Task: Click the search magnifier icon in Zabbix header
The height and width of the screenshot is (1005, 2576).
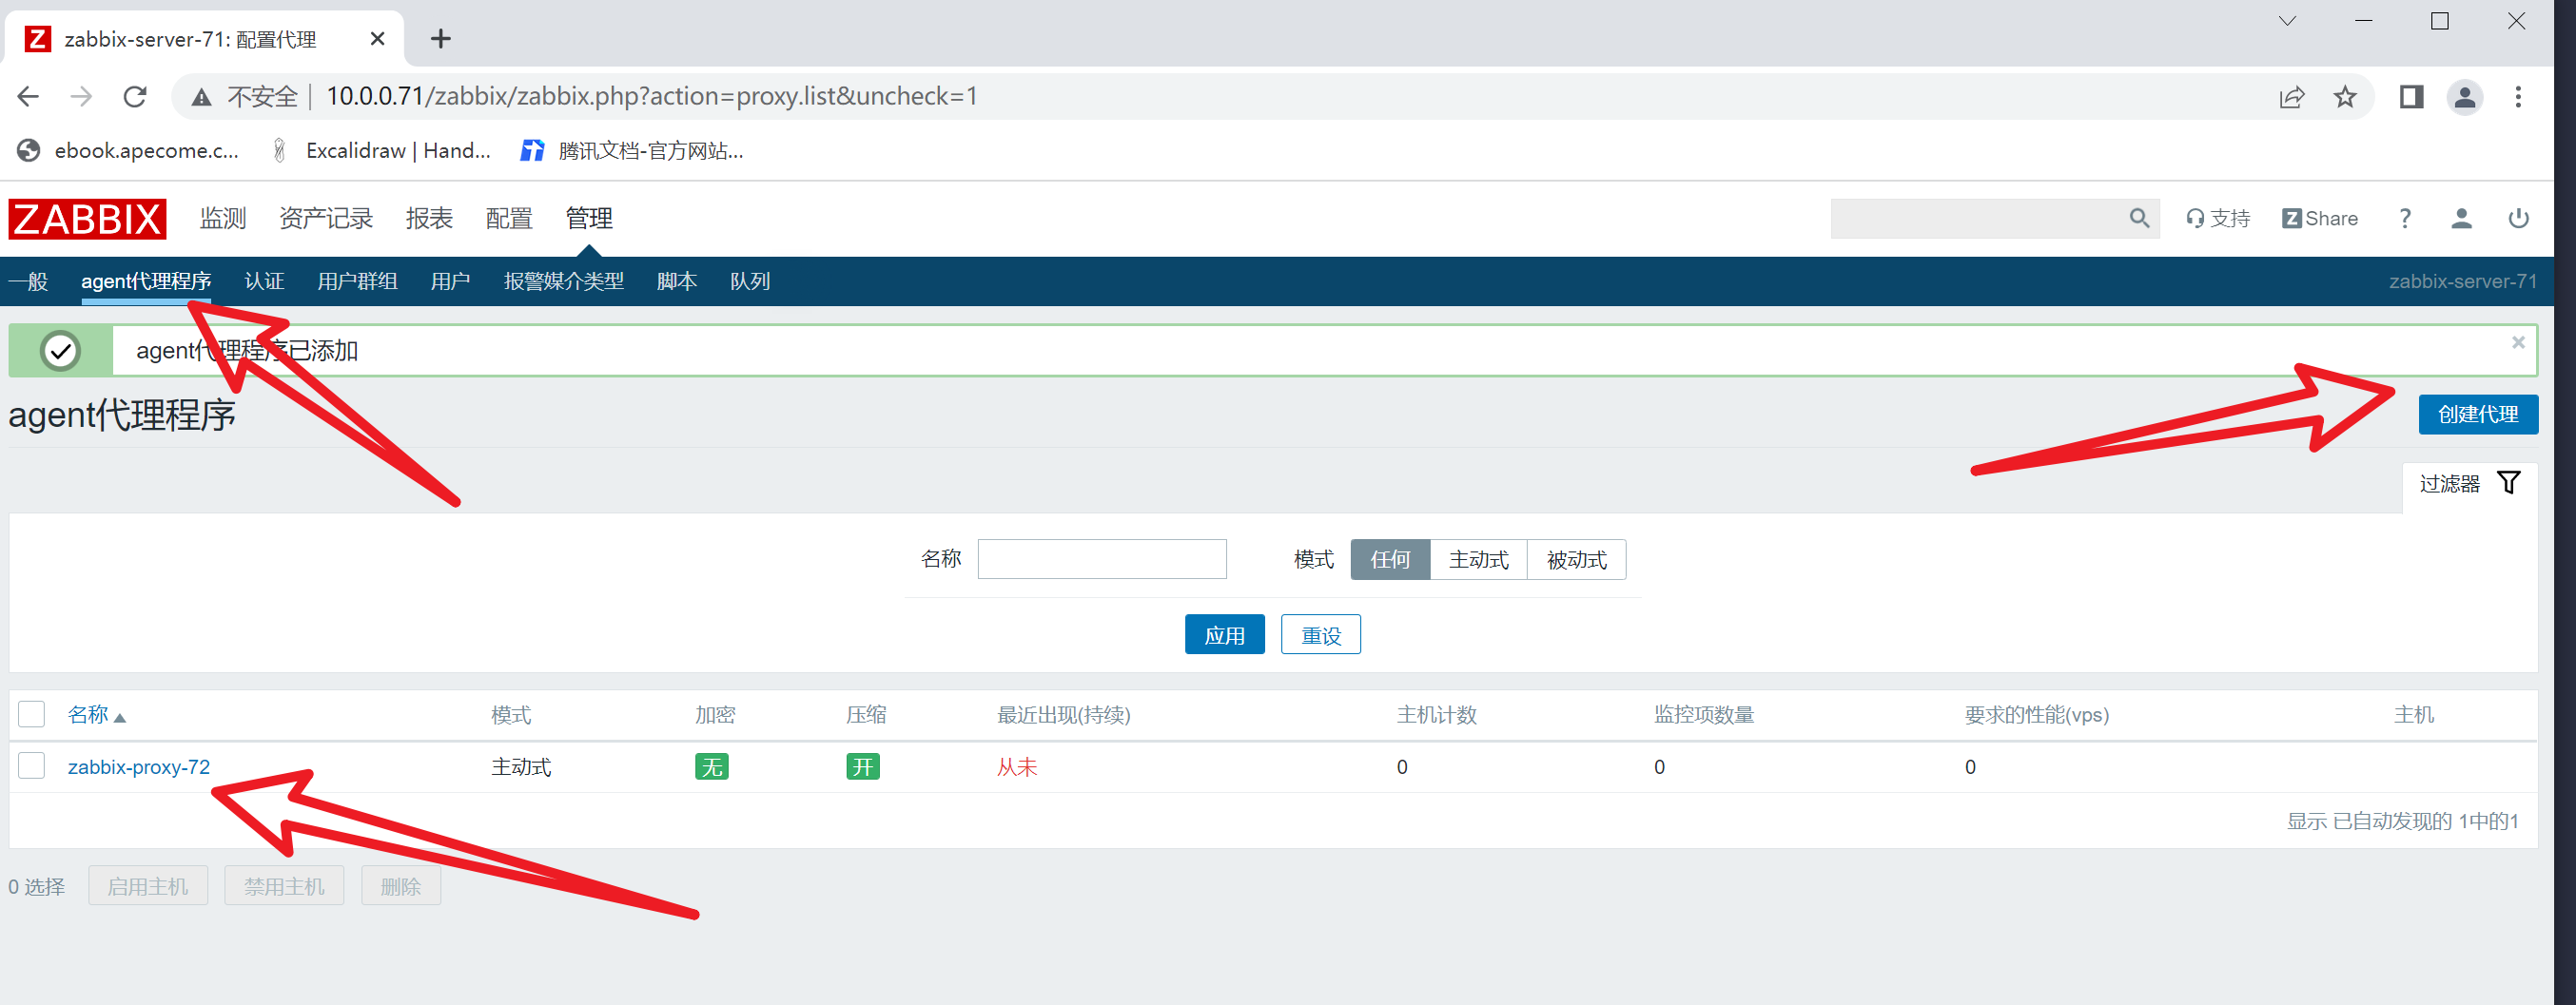Action: (x=2139, y=218)
